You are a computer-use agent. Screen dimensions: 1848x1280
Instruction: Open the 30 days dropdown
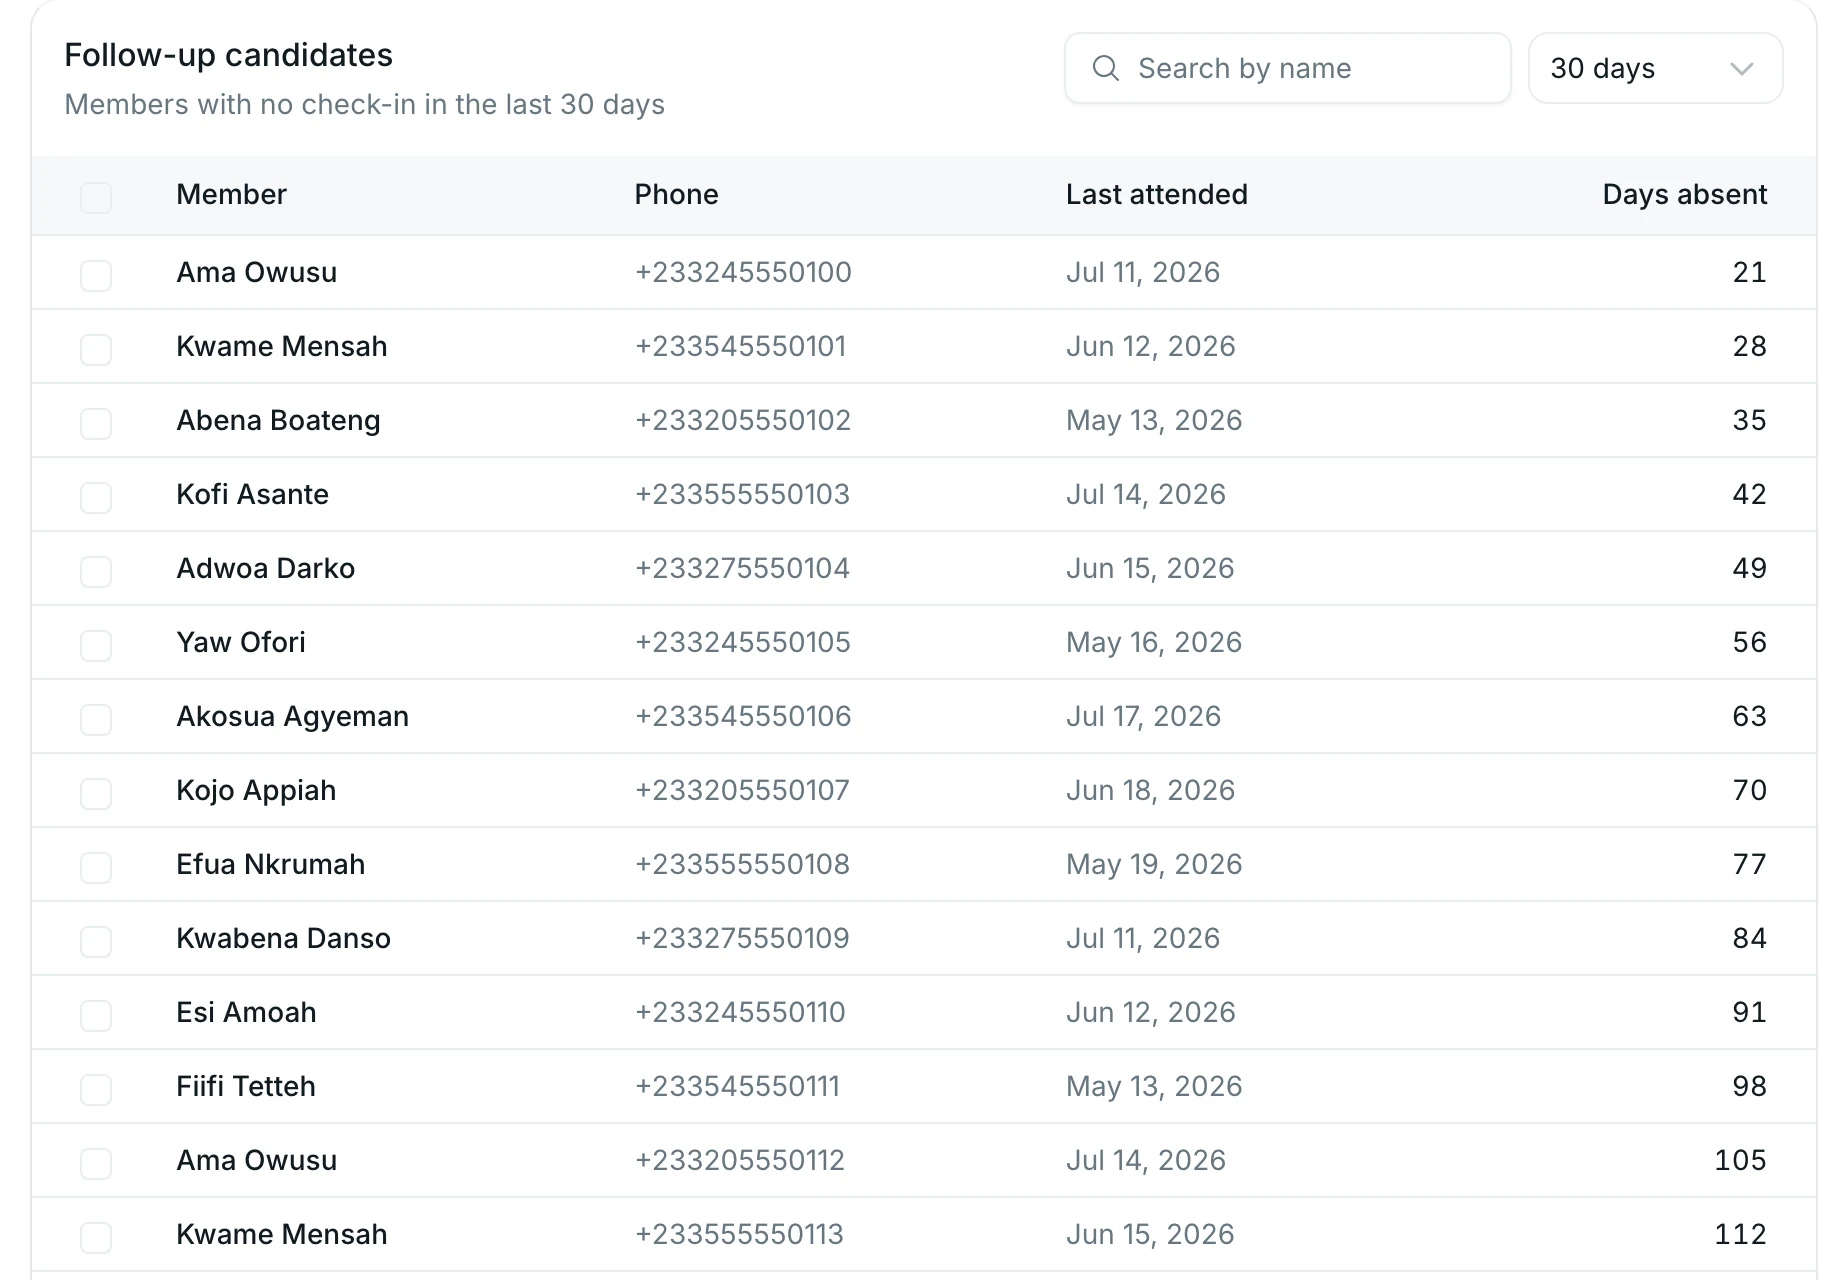coord(1655,68)
